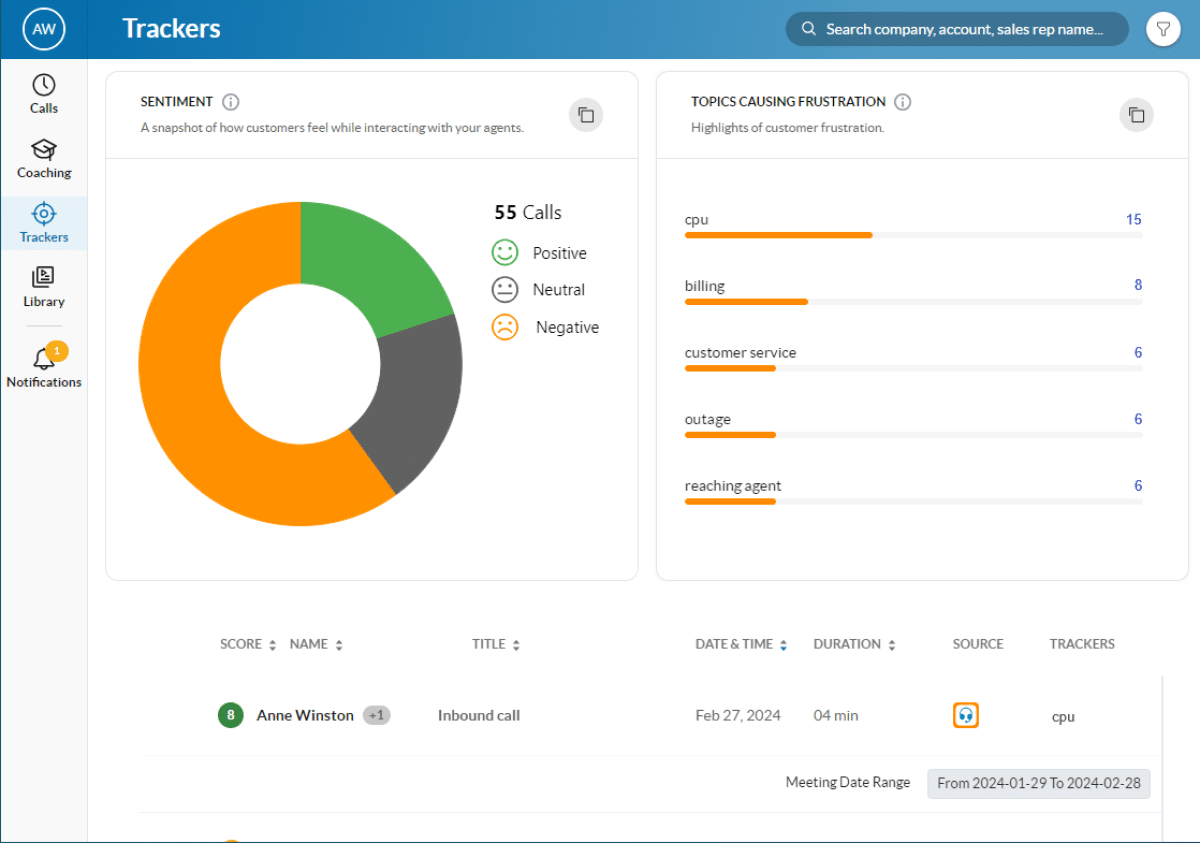Viewport: 1200px width, 843px height.
Task: Toggle the Neutral sentiment legend item
Action: pyautogui.click(x=539, y=290)
